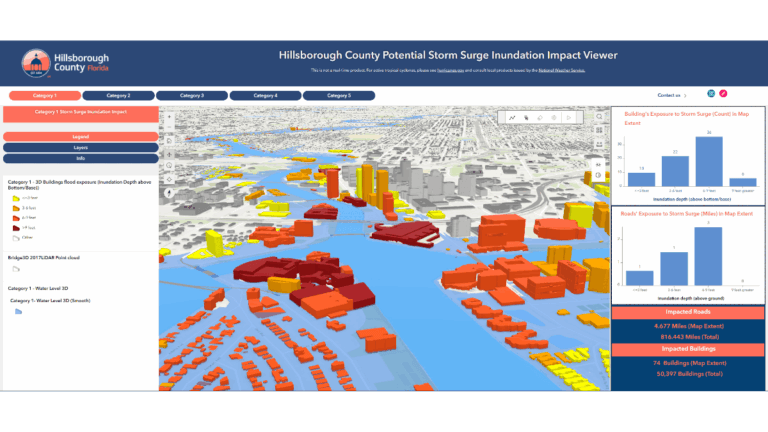Image resolution: width=768 pixels, height=432 pixels.
Task: Expand the Contact us chevron
Action: point(685,96)
